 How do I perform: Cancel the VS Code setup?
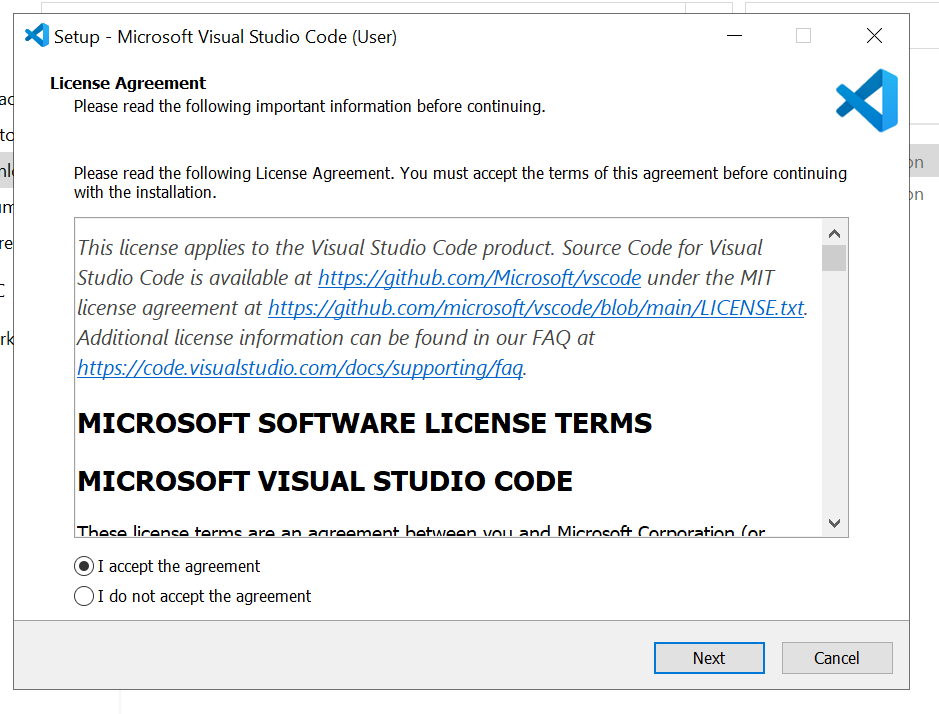click(837, 658)
